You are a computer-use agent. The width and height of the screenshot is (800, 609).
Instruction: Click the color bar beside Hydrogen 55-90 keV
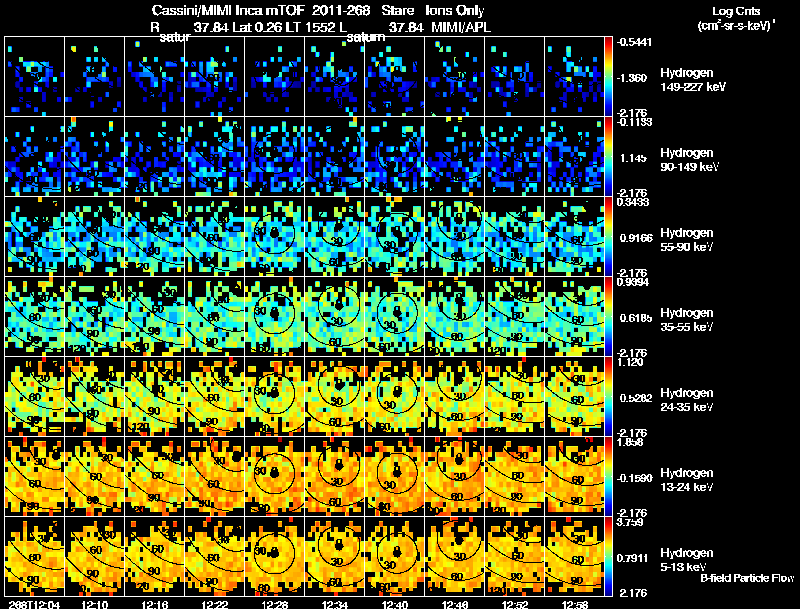(x=608, y=237)
